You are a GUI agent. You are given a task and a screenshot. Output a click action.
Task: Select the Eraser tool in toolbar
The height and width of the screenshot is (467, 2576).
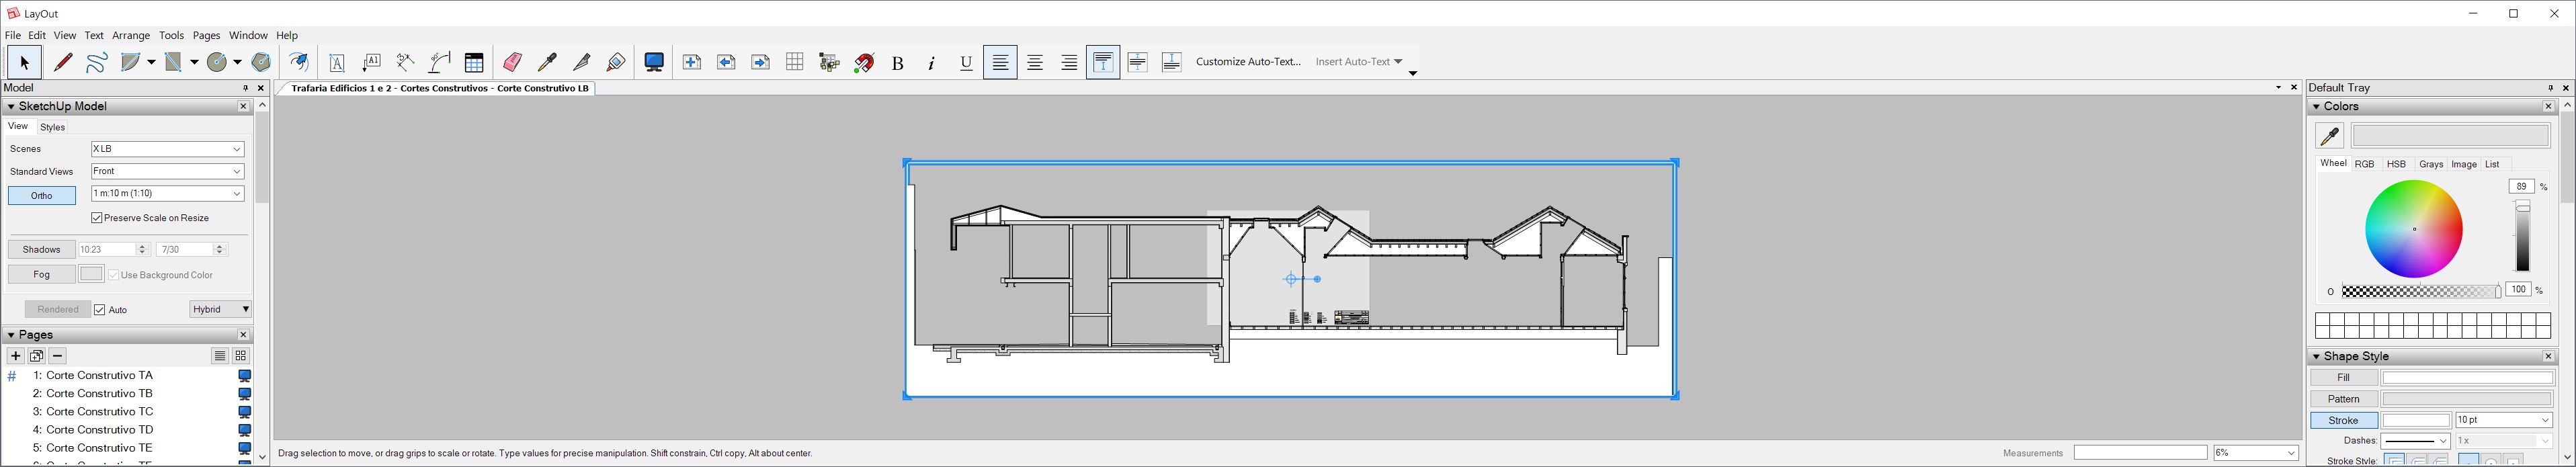[x=512, y=62]
